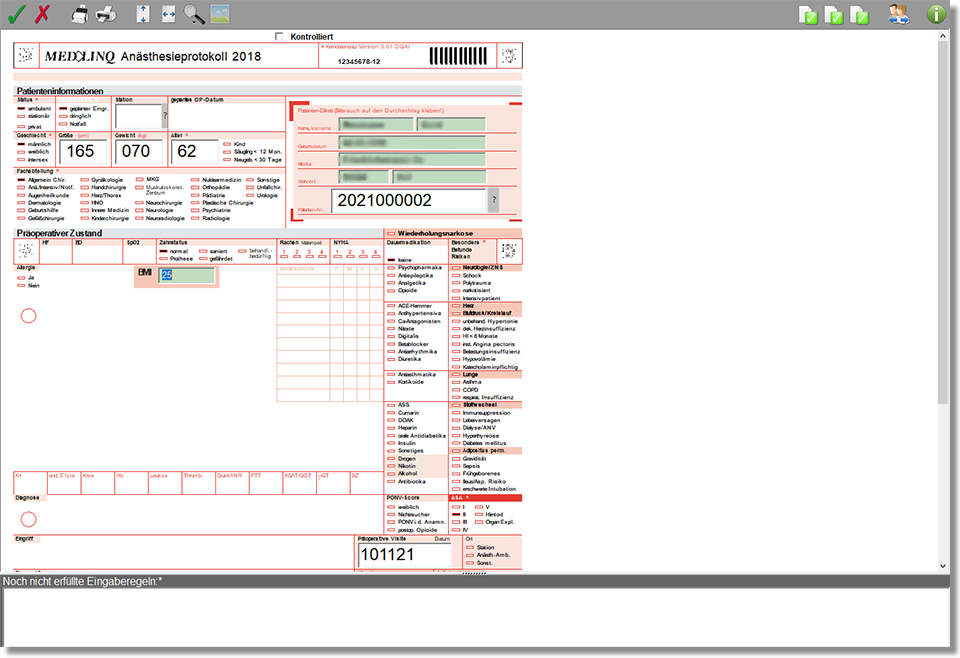Click the scanner icon in the toolbar

click(80, 14)
